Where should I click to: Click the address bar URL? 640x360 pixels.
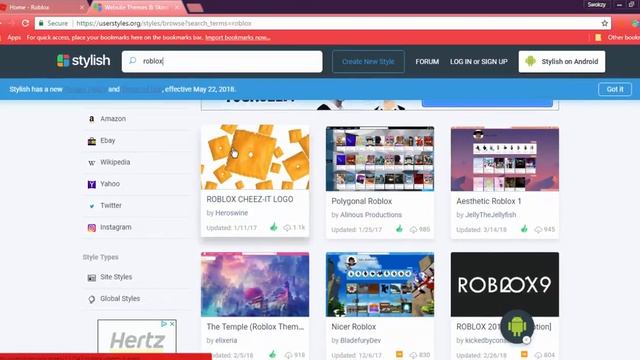(x=164, y=23)
